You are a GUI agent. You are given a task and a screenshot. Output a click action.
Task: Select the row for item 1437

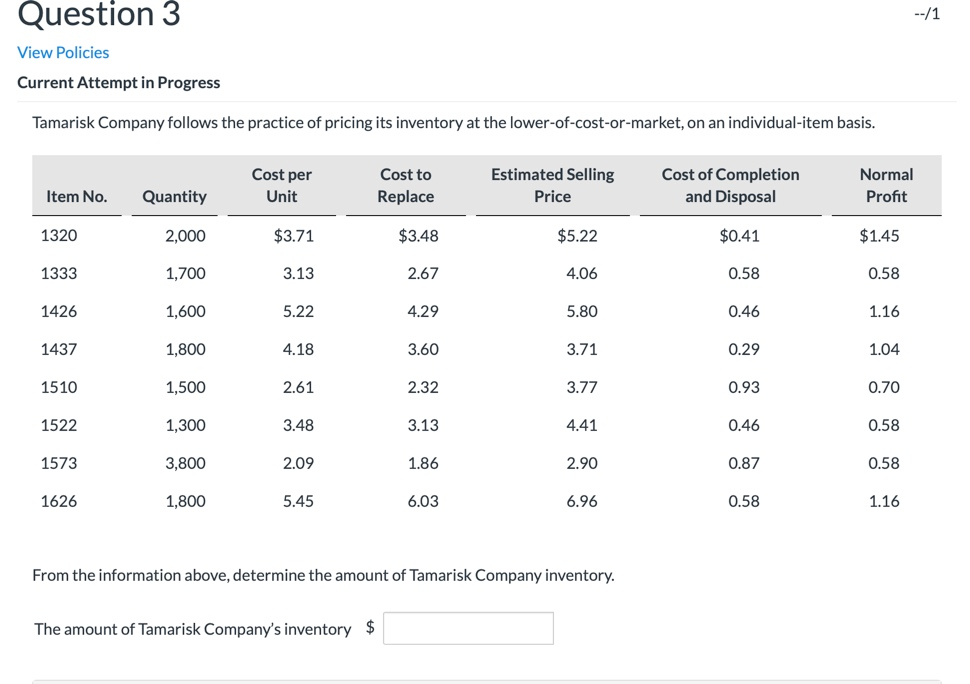coord(58,349)
